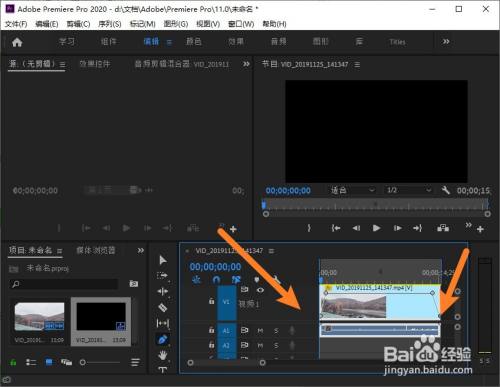Mute audio track A1
Image resolution: width=500 pixels, height=387 pixels.
point(260,330)
